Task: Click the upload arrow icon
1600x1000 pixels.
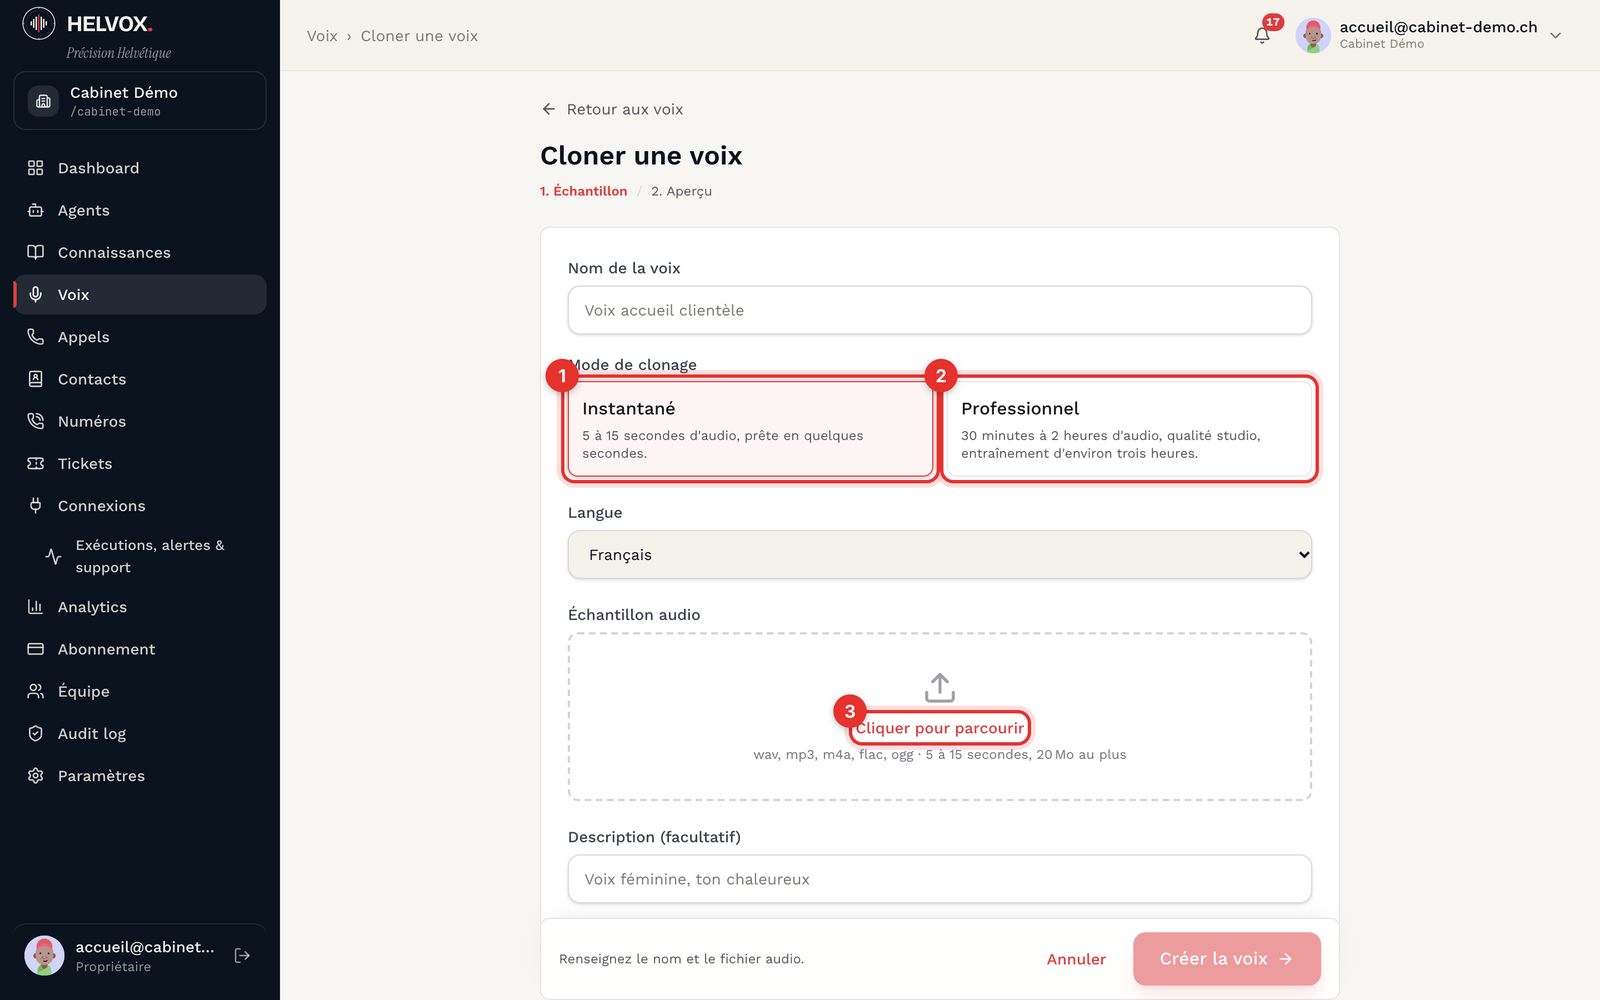Action: pyautogui.click(x=940, y=688)
